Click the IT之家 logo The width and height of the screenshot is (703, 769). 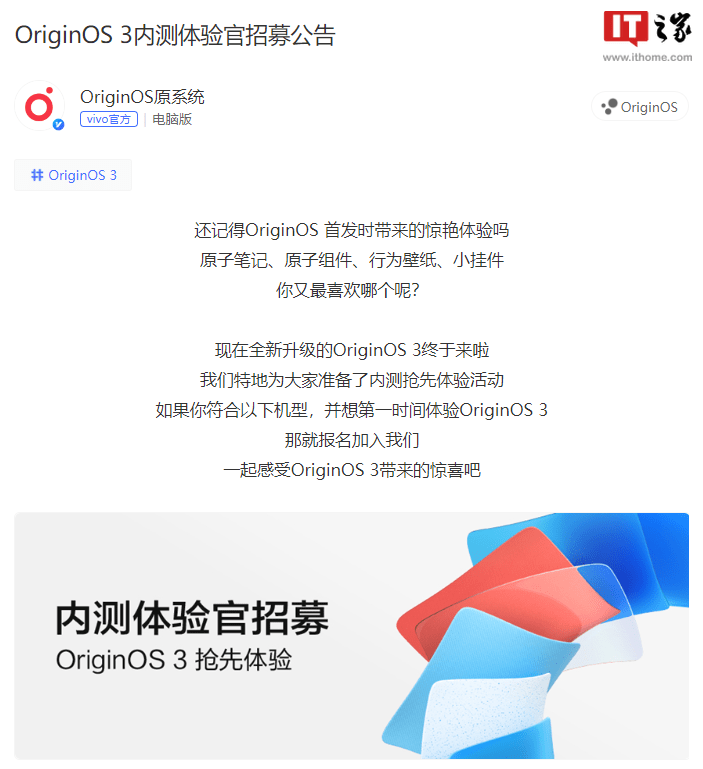(x=647, y=28)
